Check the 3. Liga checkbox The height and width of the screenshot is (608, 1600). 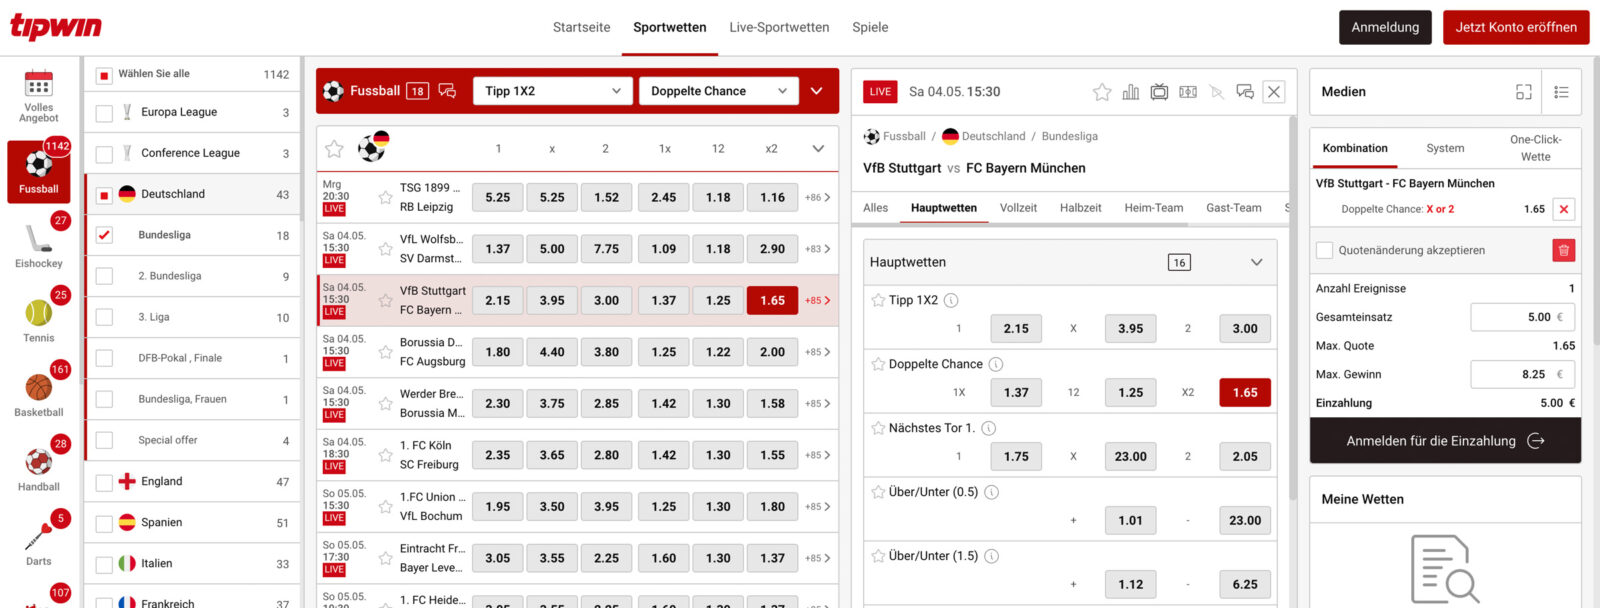pos(104,318)
